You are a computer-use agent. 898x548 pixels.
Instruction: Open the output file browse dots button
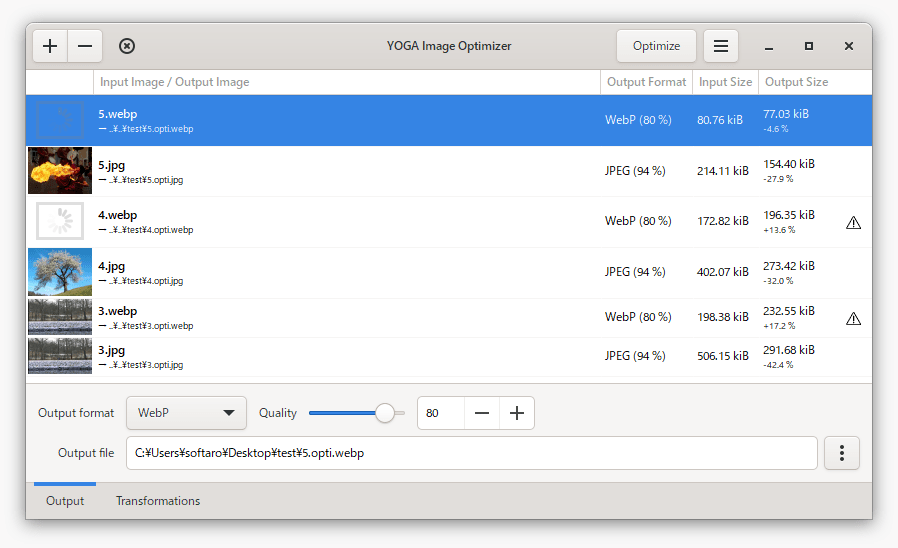point(841,453)
